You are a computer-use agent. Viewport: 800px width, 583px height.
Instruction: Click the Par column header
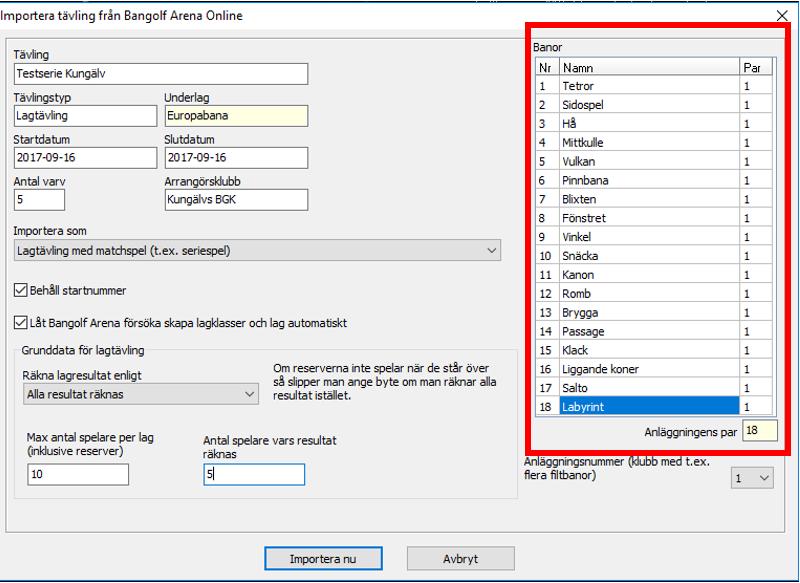point(756,67)
